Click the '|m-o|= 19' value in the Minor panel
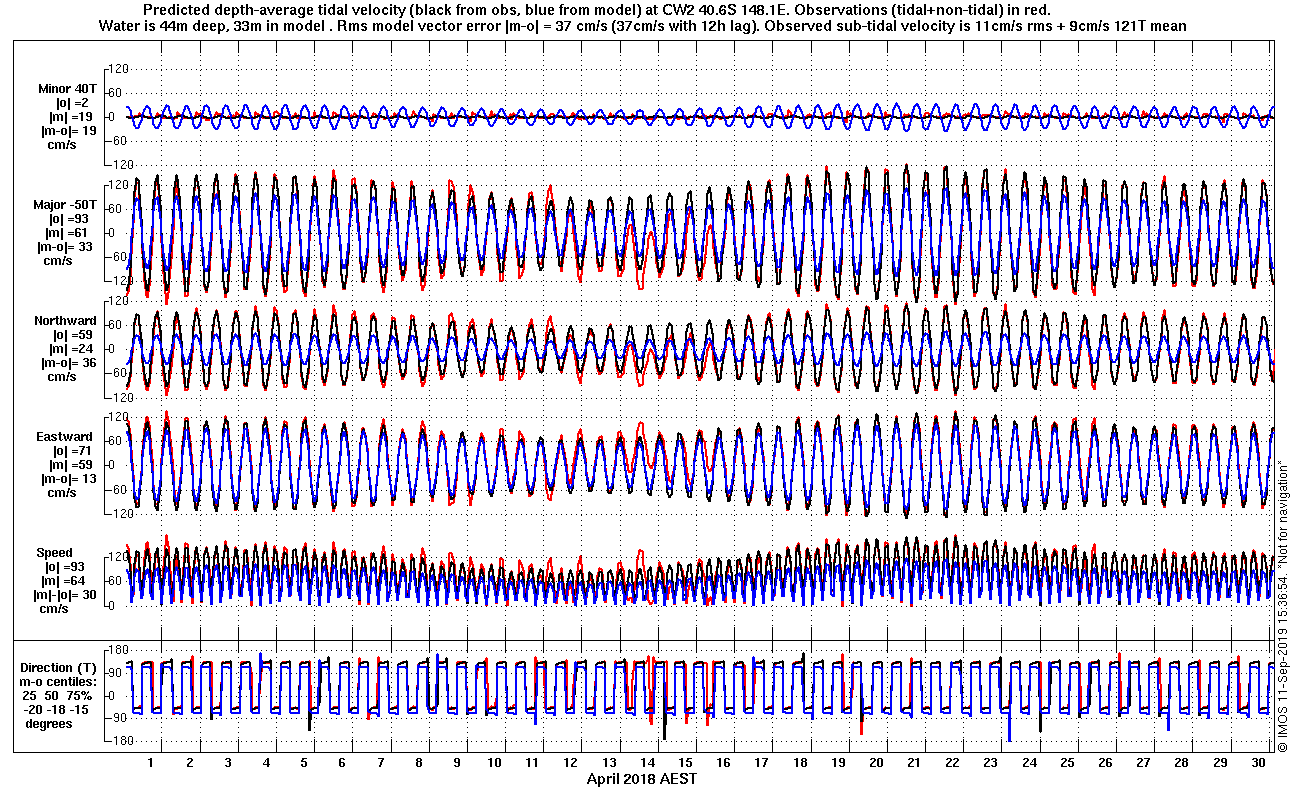This screenshot has width=1300, height=800. (68, 131)
